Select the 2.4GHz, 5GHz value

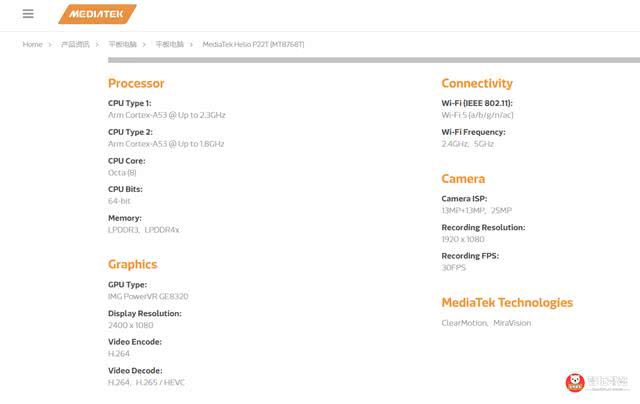click(468, 144)
